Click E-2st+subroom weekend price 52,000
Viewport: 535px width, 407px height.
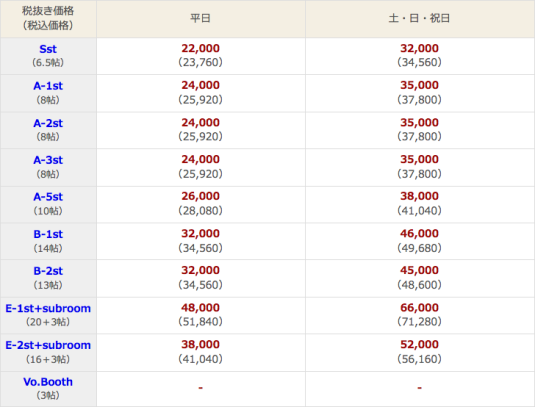click(x=419, y=345)
